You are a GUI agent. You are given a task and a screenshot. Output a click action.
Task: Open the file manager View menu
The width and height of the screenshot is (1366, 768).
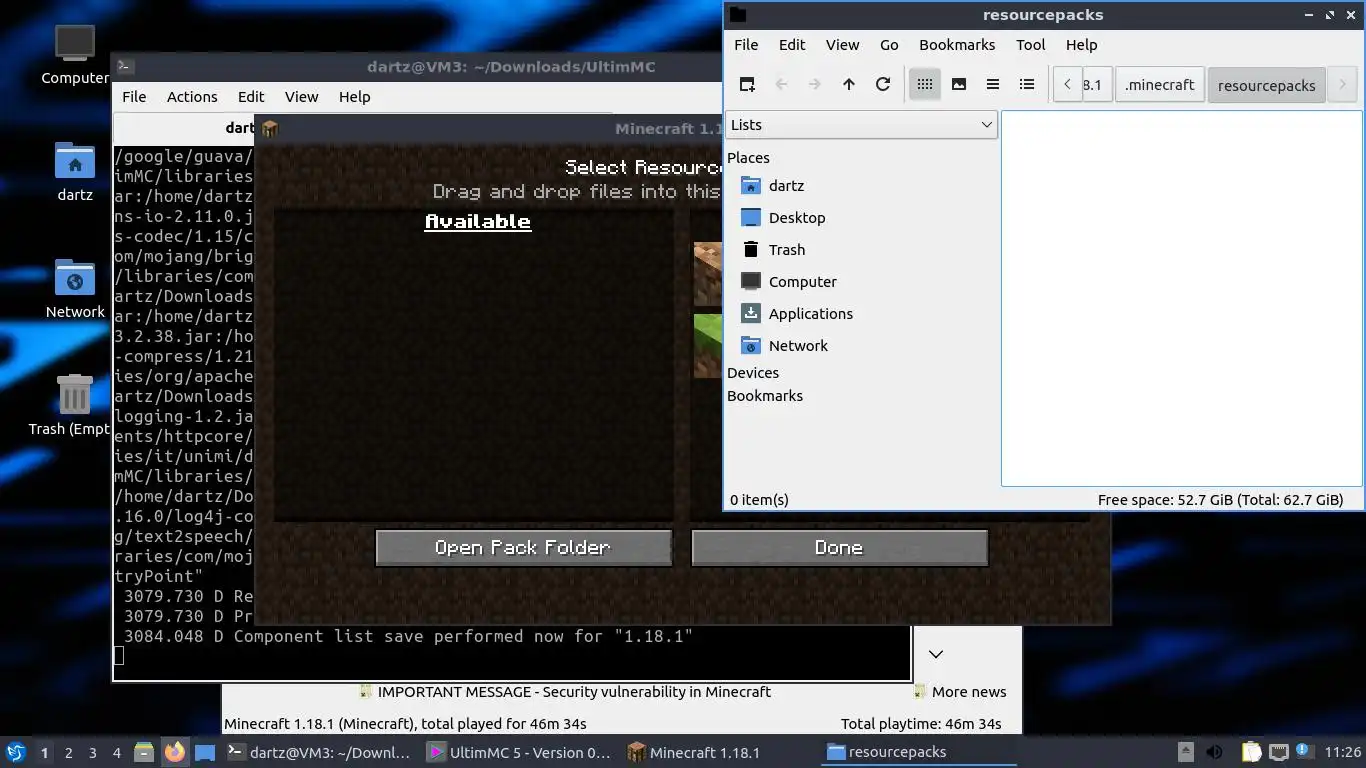[842, 45]
